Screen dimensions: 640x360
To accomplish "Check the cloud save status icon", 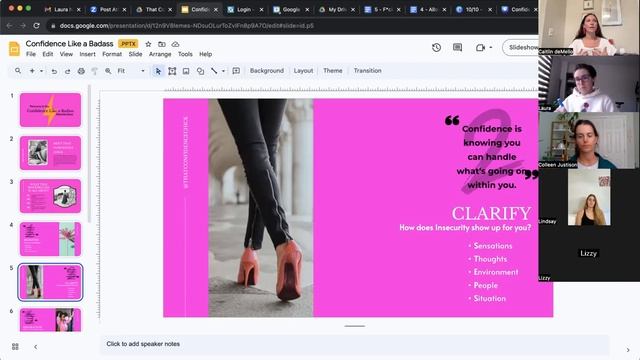I will tap(176, 44).
